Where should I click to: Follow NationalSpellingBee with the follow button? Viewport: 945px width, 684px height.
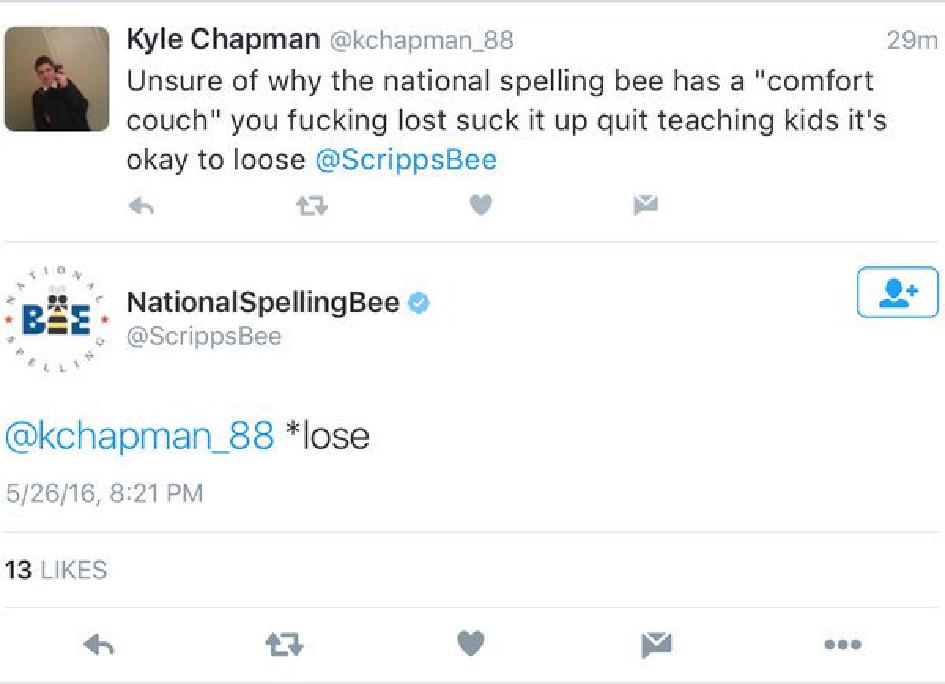(x=897, y=292)
